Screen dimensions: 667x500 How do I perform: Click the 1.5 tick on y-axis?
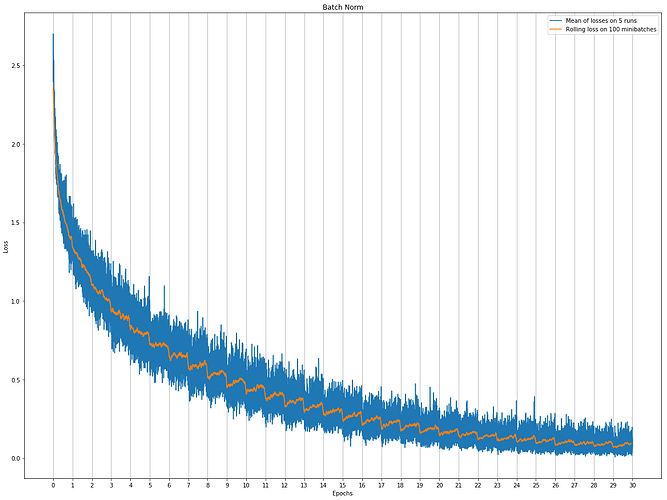click(14, 223)
